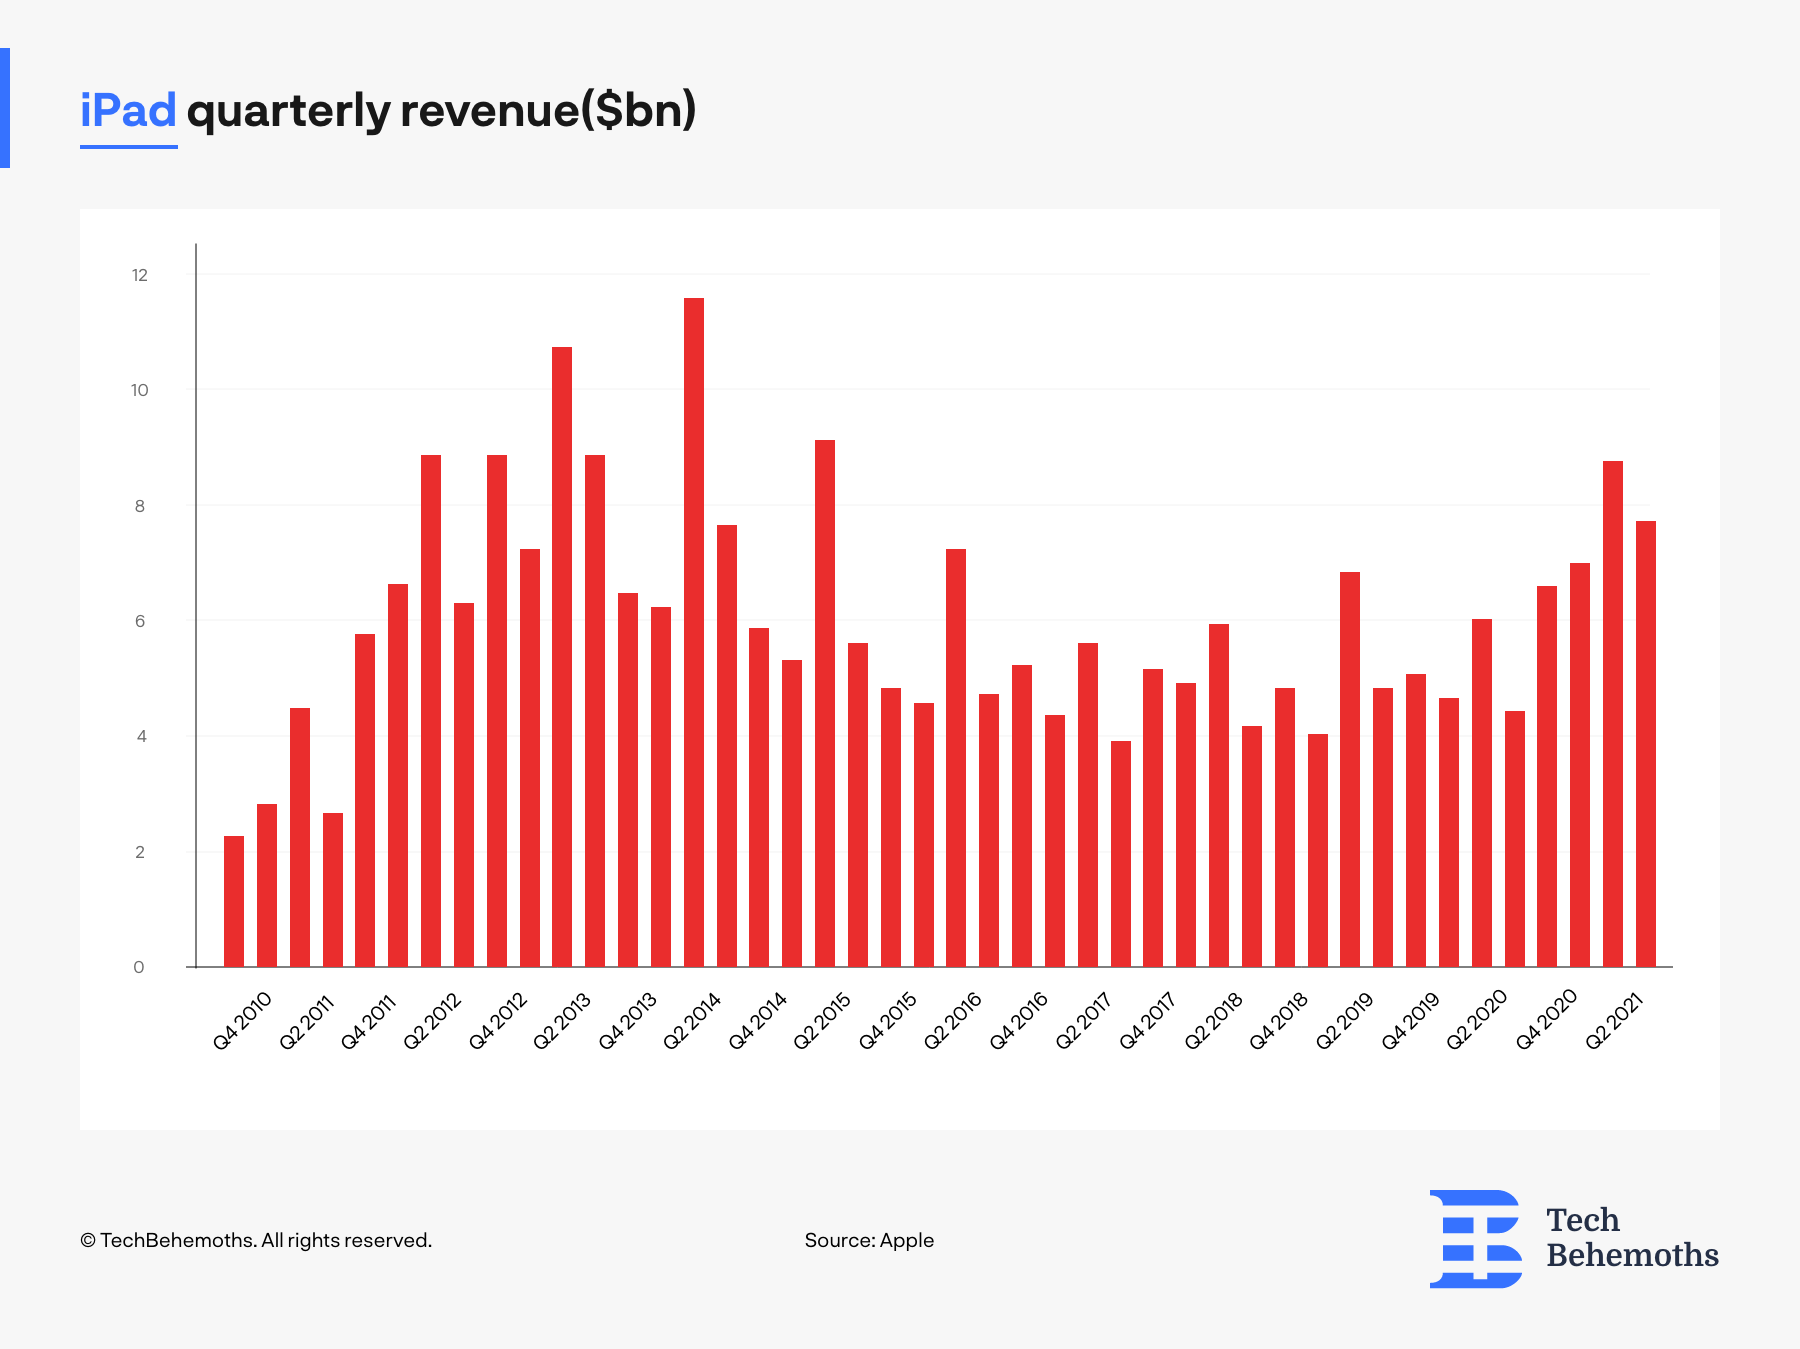Select the bar above the Q4 2014 label
Screen dimensions: 1800x1349
[x=759, y=797]
